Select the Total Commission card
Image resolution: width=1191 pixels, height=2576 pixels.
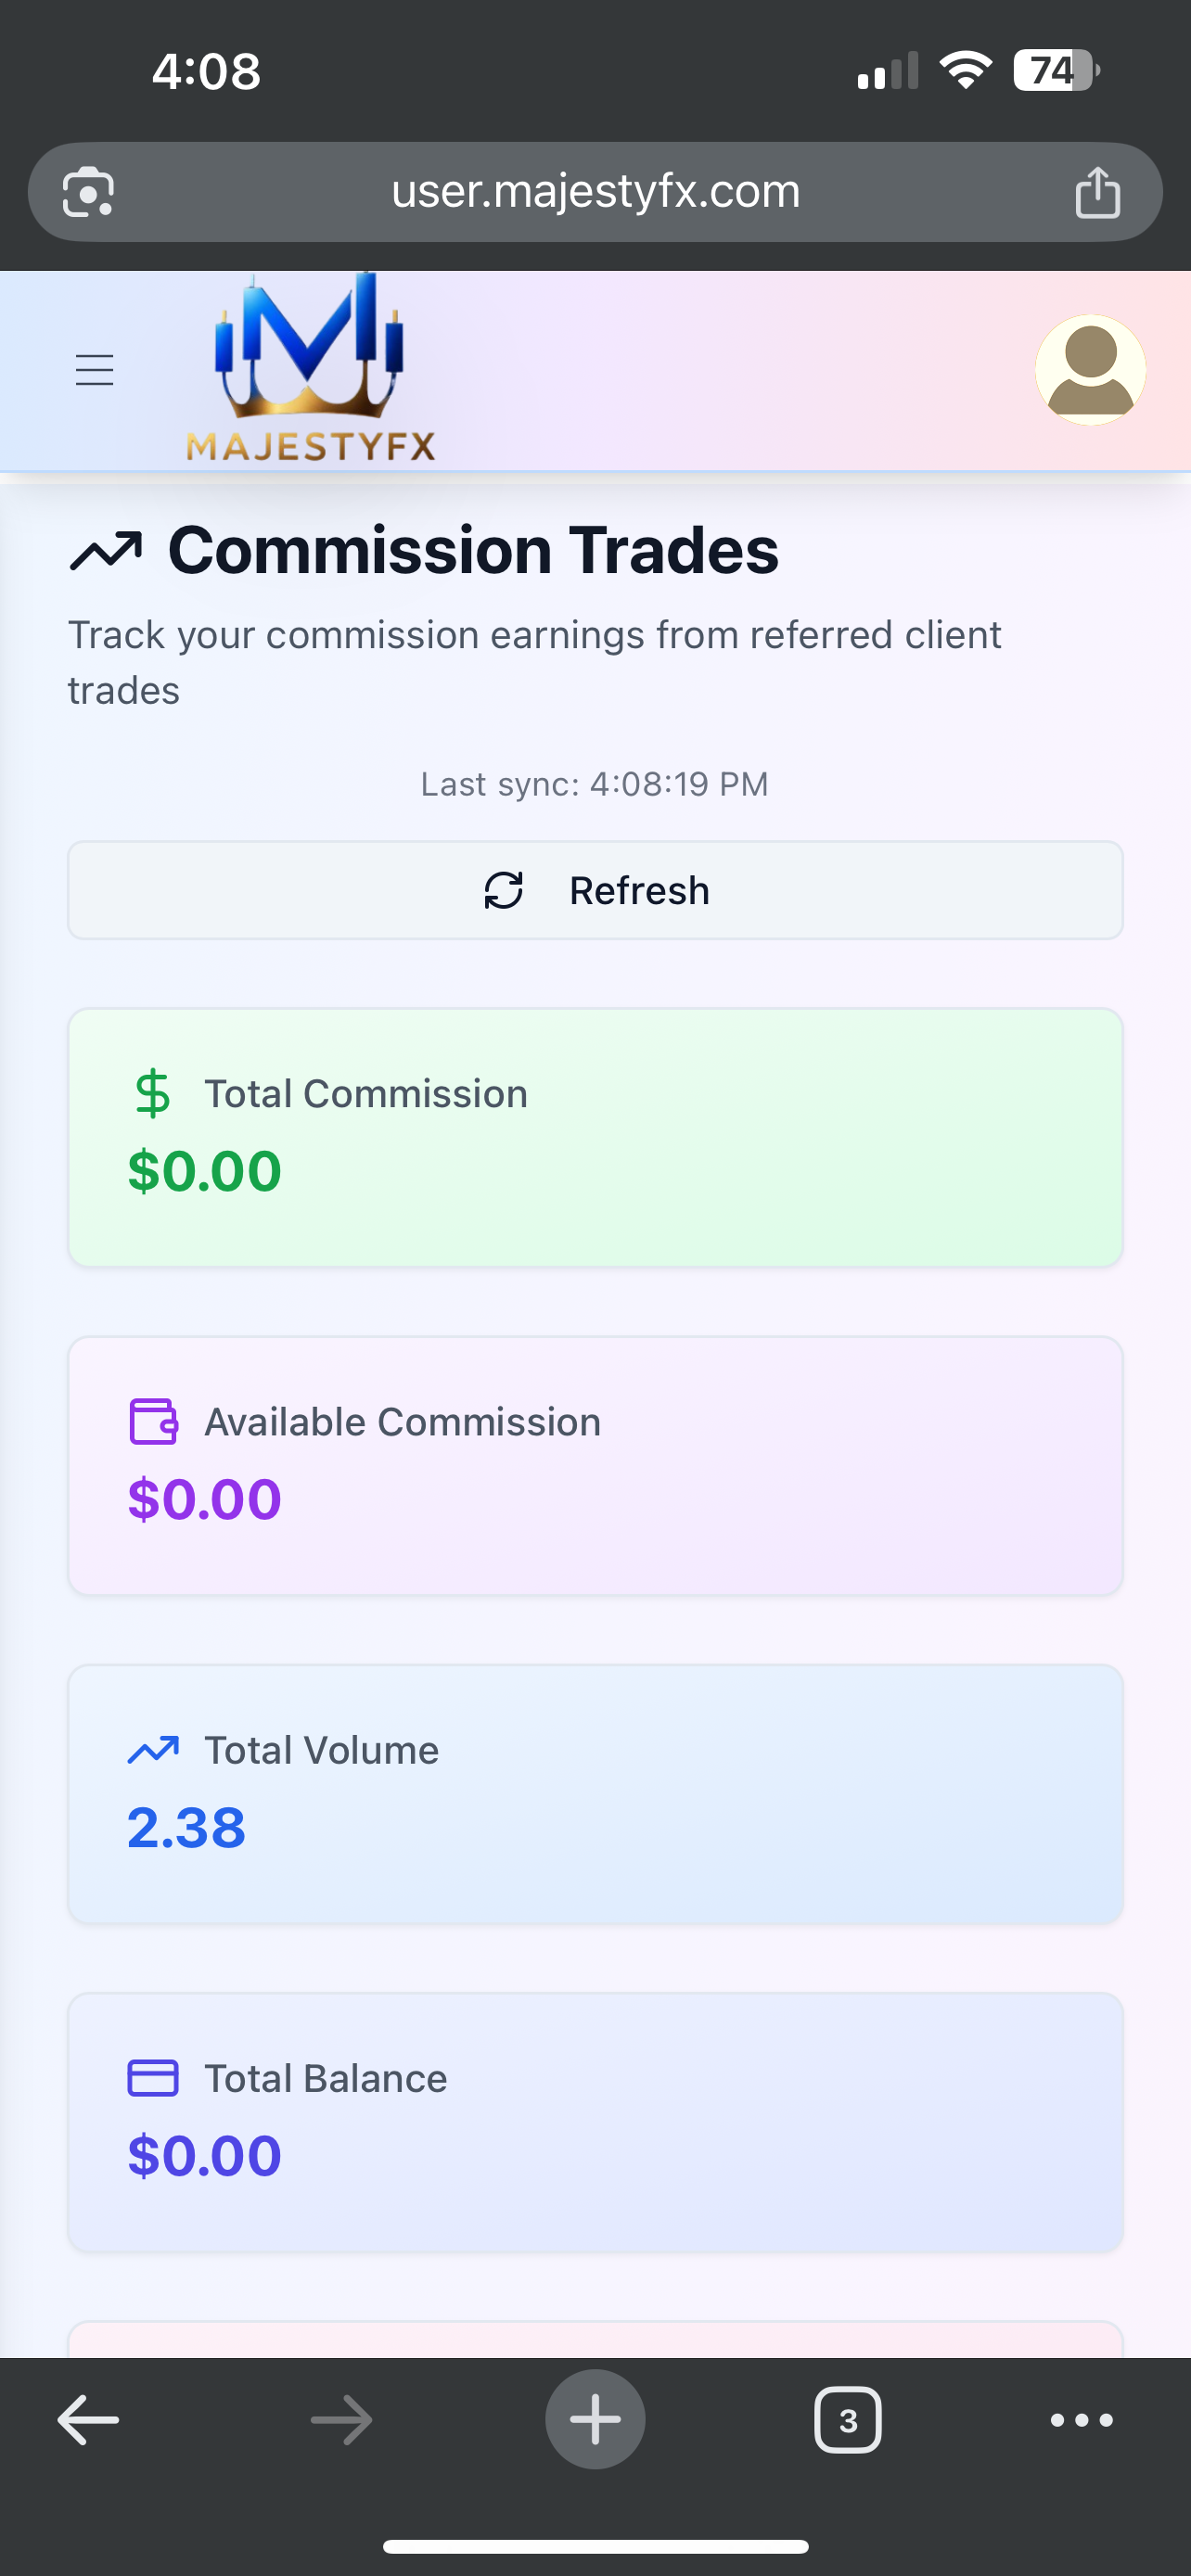coord(595,1137)
